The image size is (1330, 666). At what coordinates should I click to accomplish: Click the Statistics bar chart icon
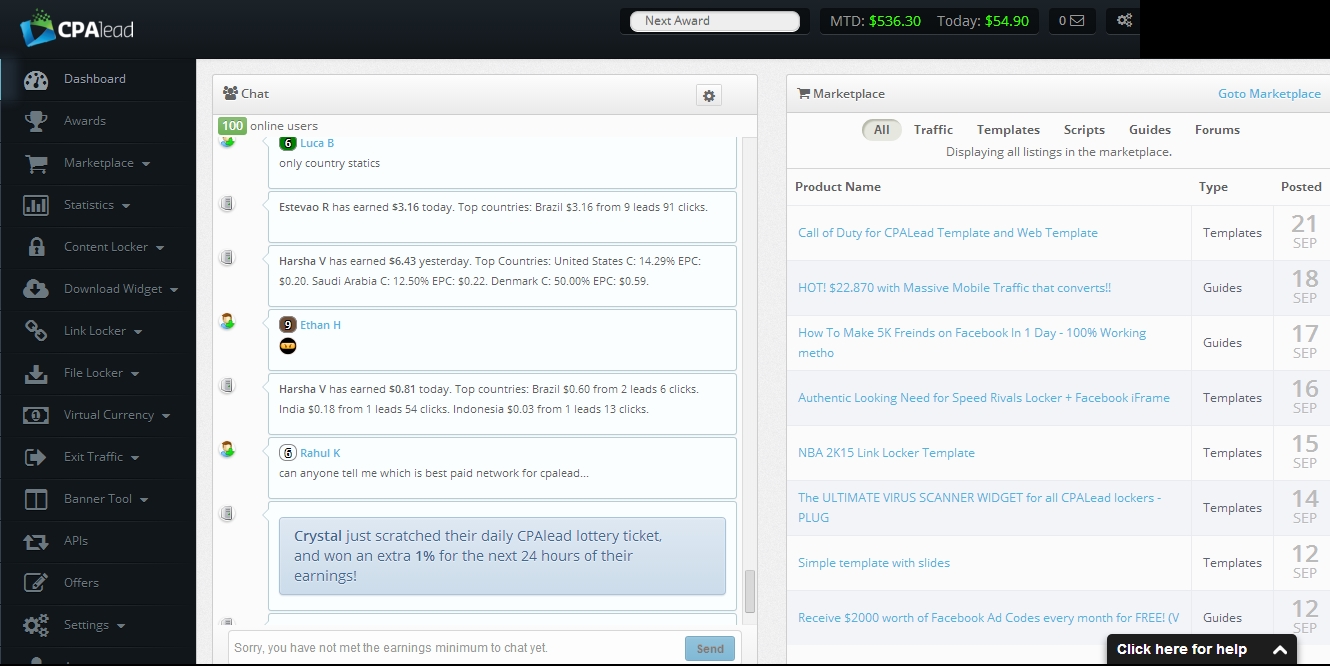(36, 206)
